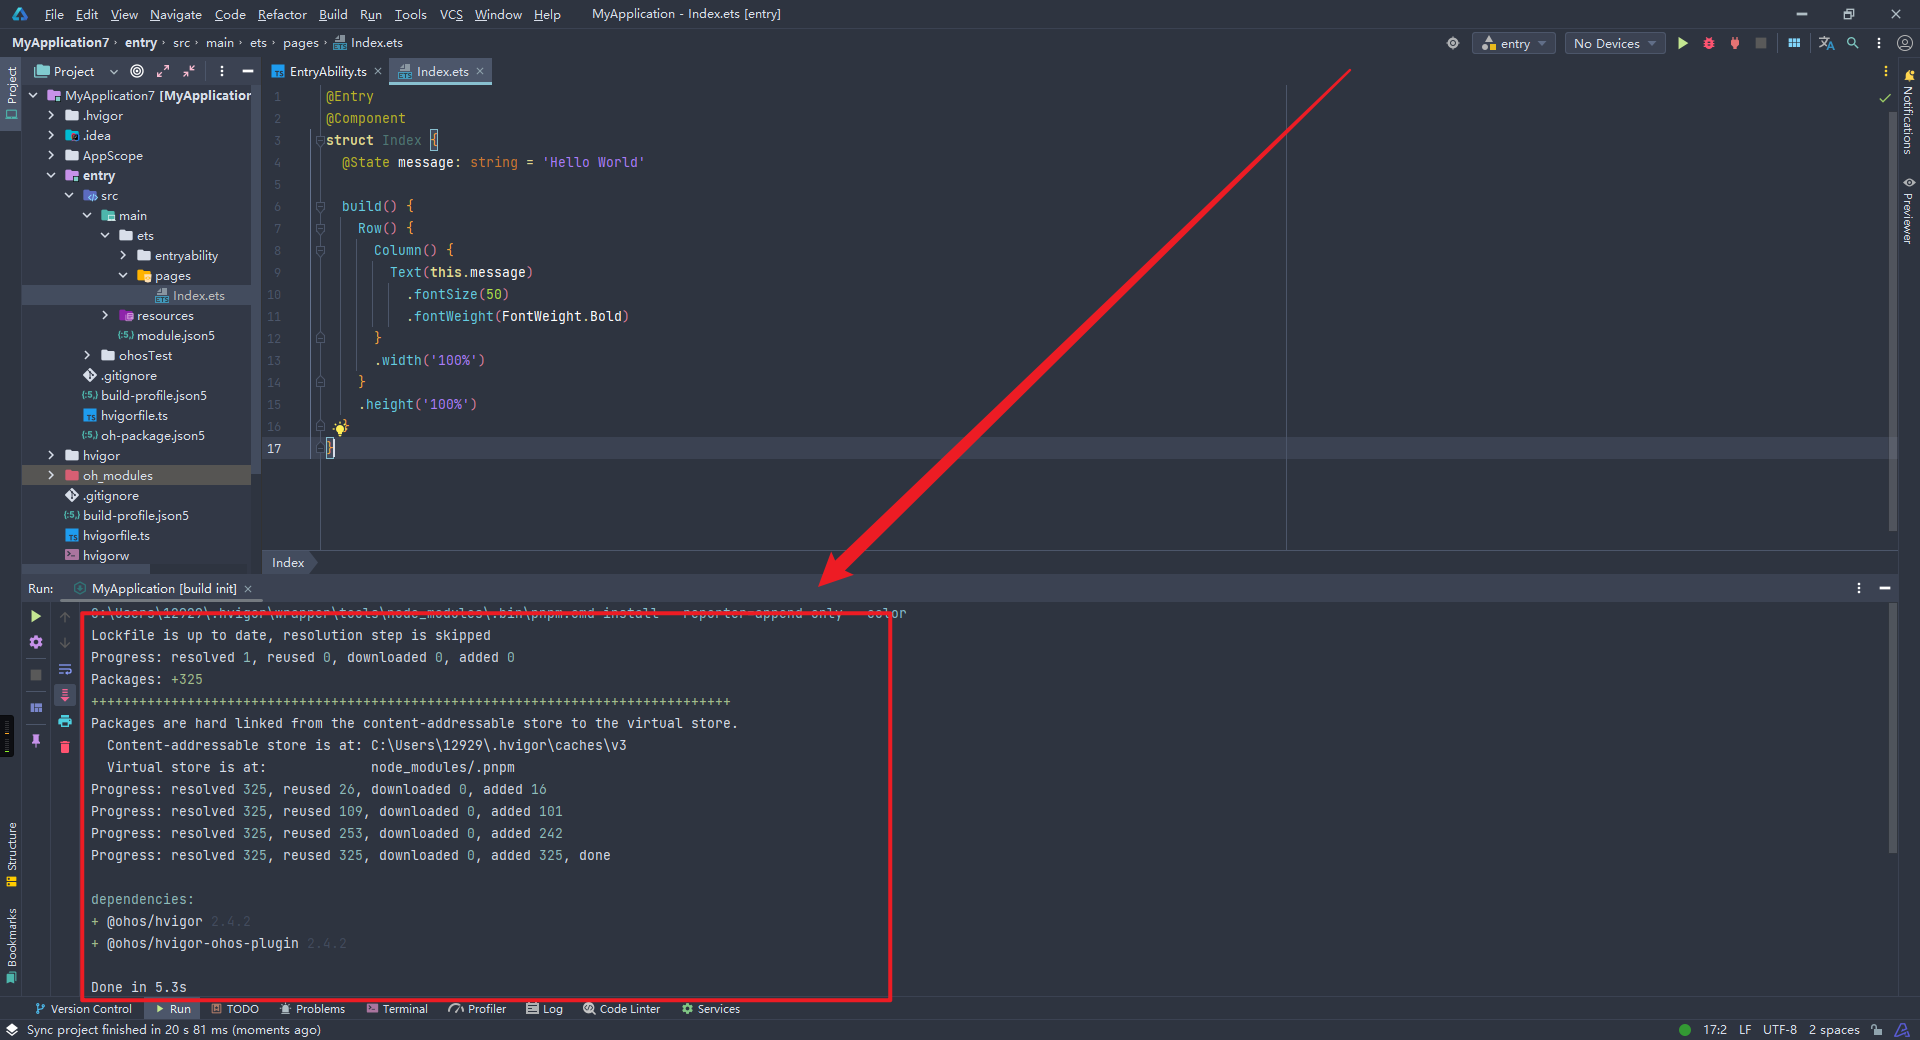This screenshot has height=1040, width=1920.
Task: Open Version Control tool window
Action: pyautogui.click(x=83, y=1009)
